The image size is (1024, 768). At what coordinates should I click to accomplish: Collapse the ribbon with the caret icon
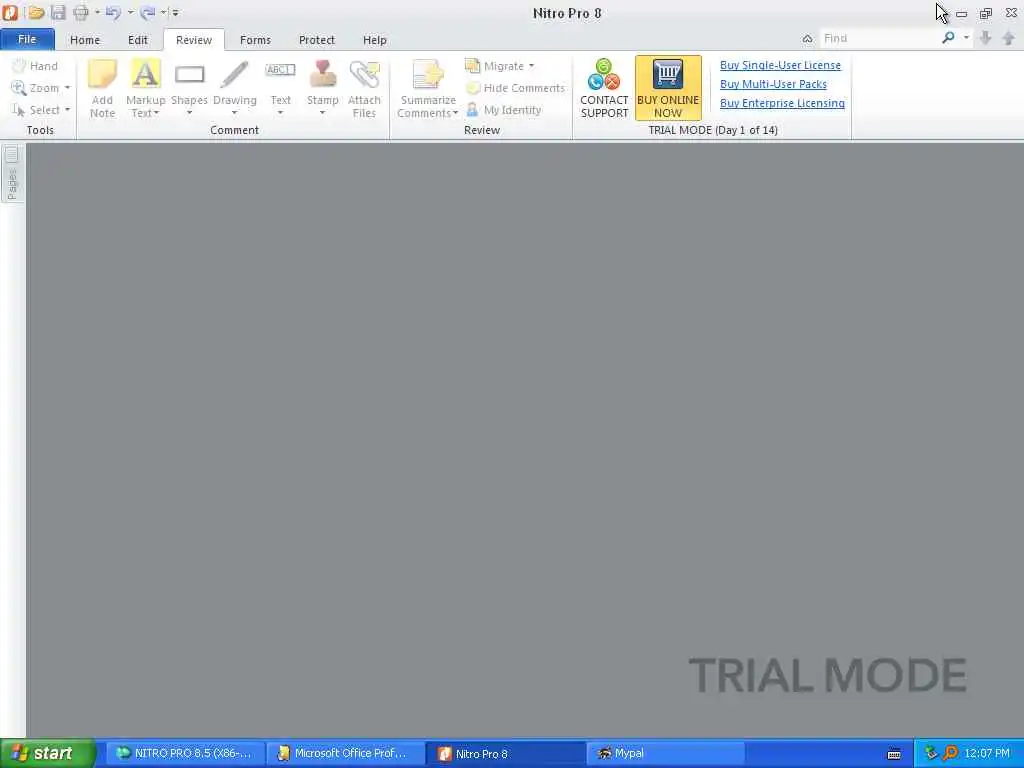808,39
